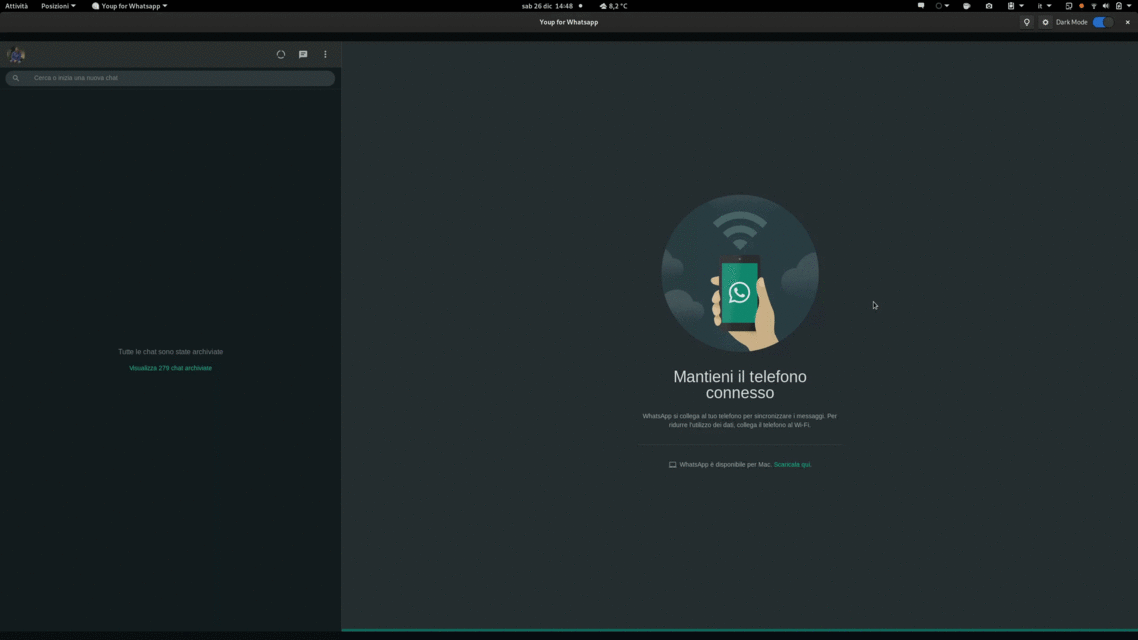1138x640 pixels.
Task: Expand the system menu arrow beside the battery icon
Action: (1129, 6)
